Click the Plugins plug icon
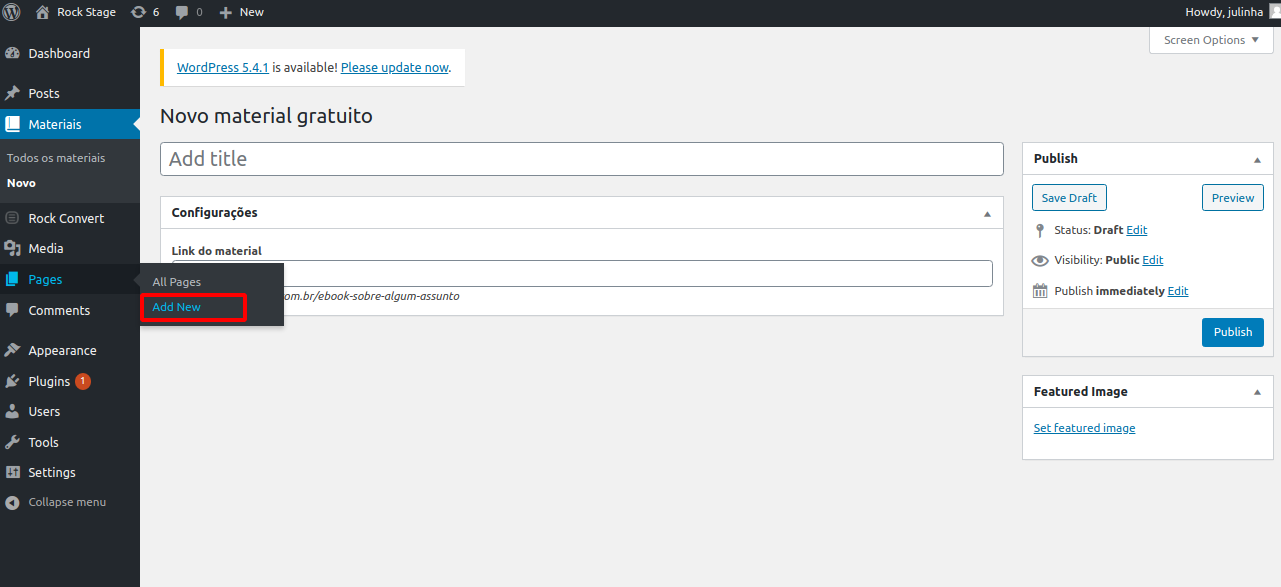 pyautogui.click(x=13, y=381)
